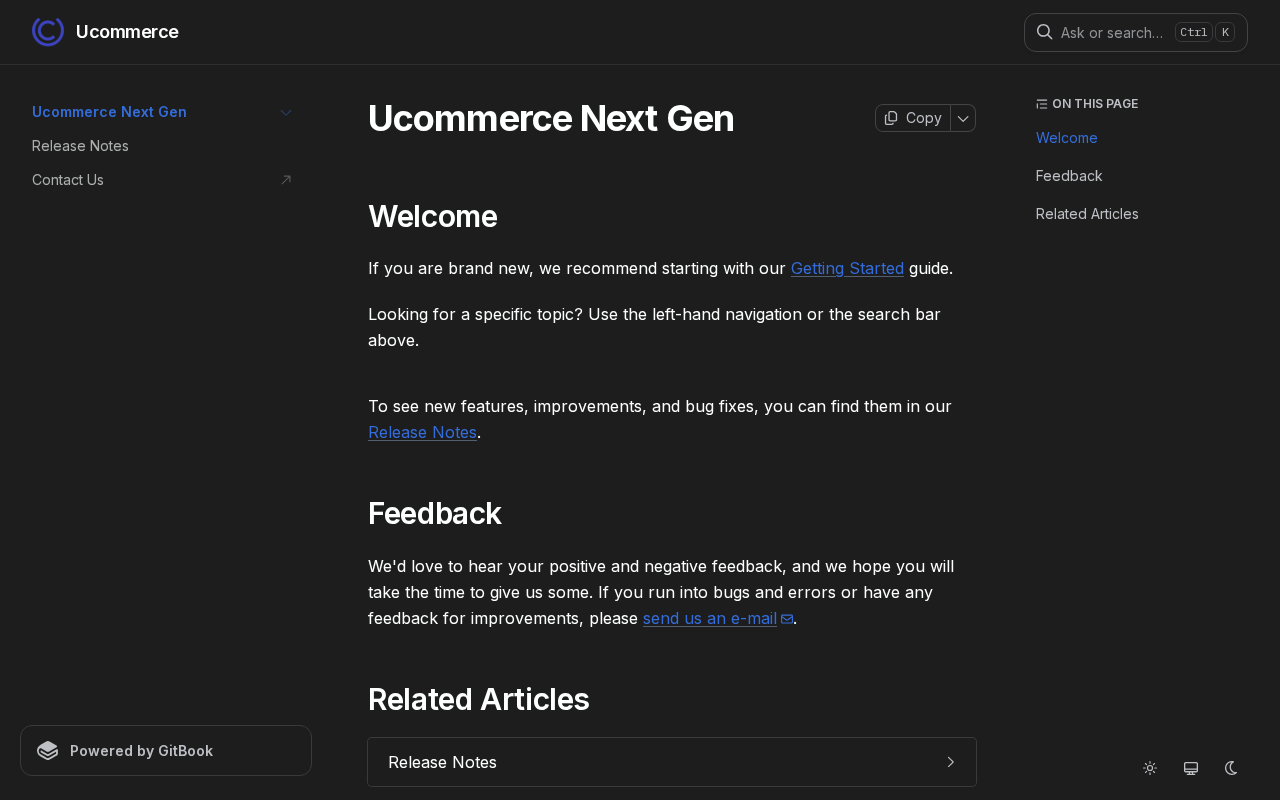Click the search magnifier icon
Image resolution: width=1280 pixels, height=800 pixels.
pos(1044,32)
